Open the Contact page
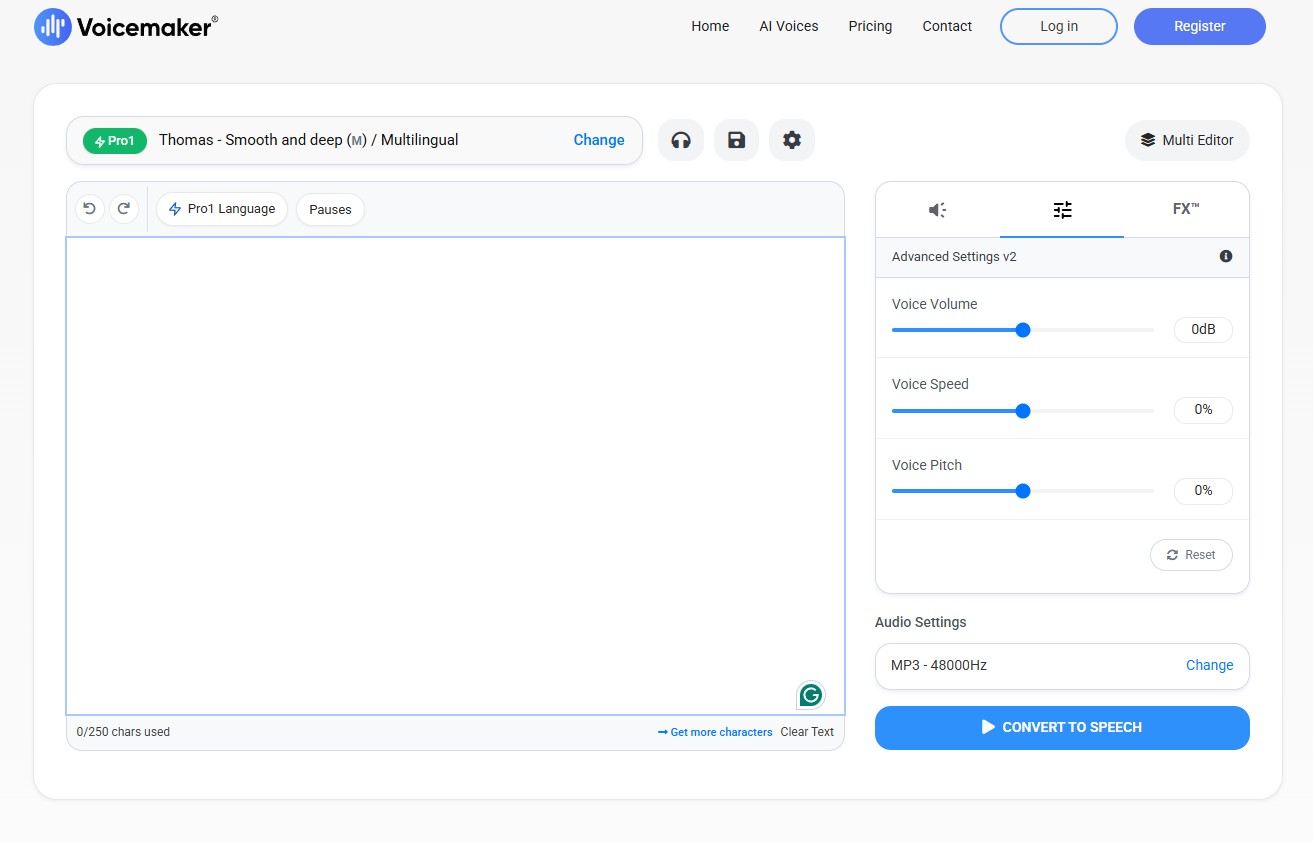The width and height of the screenshot is (1313, 843). pos(947,26)
